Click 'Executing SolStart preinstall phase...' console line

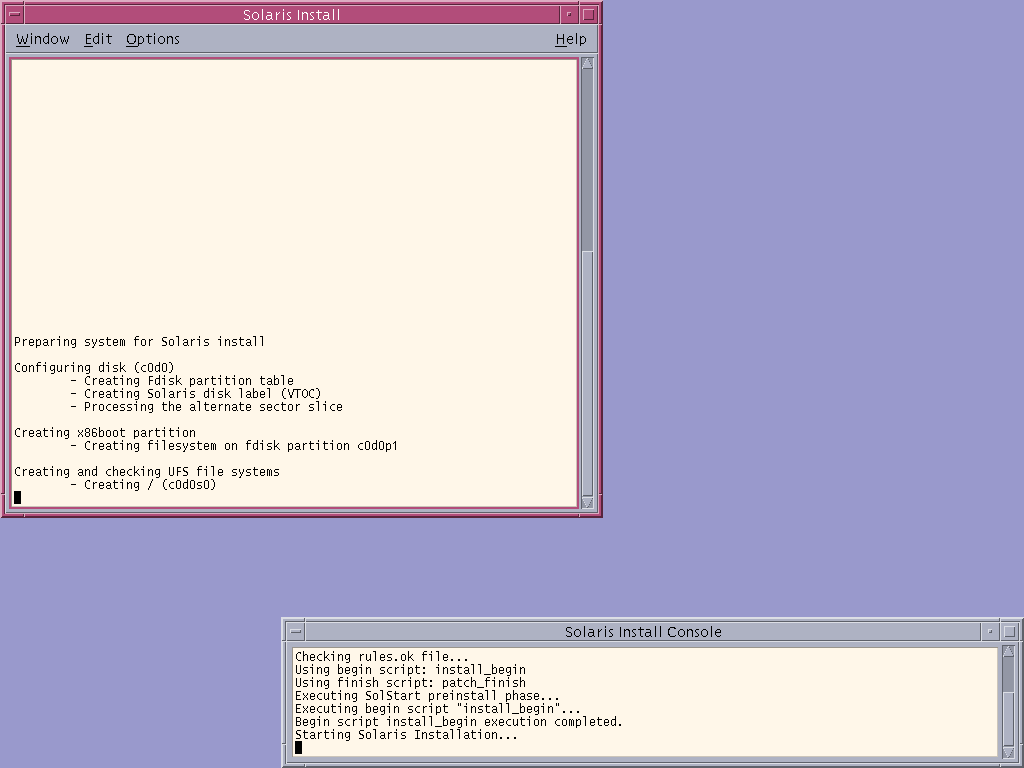coord(427,696)
